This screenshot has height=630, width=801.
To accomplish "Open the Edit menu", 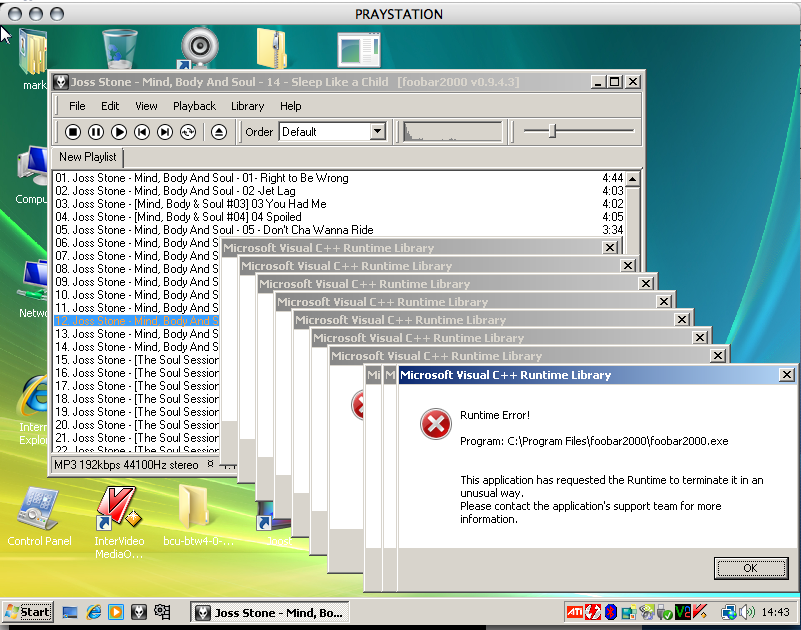I will point(110,106).
